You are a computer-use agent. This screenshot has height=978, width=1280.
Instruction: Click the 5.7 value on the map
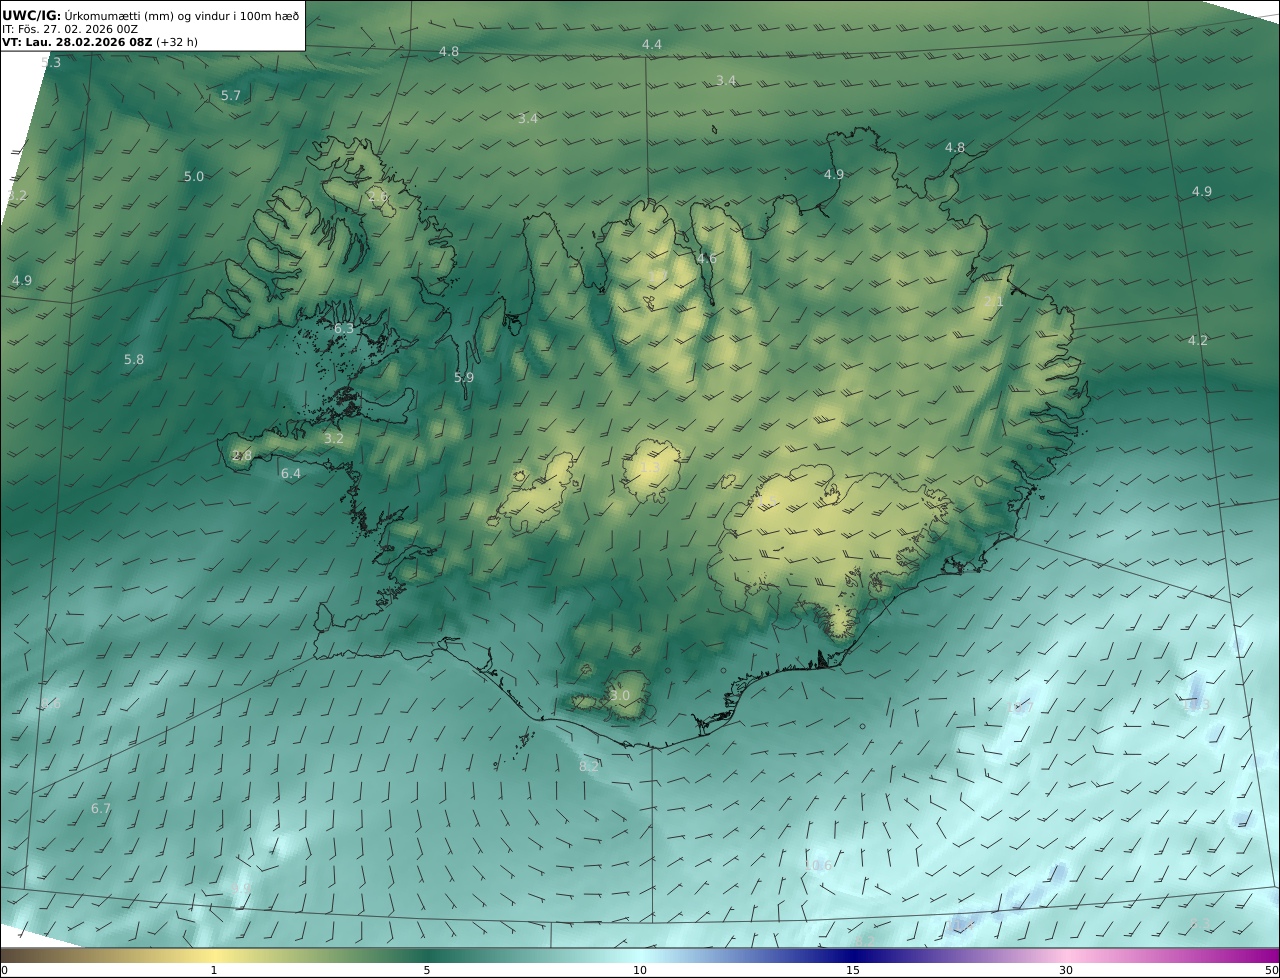point(231,96)
